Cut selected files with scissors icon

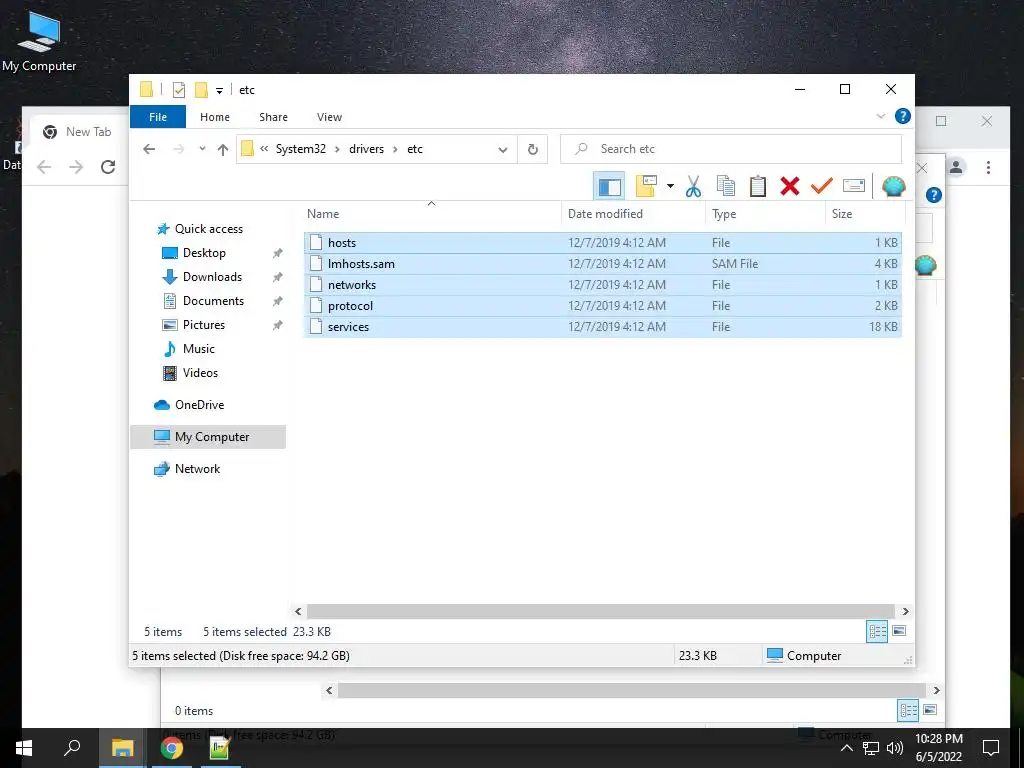(x=693, y=187)
